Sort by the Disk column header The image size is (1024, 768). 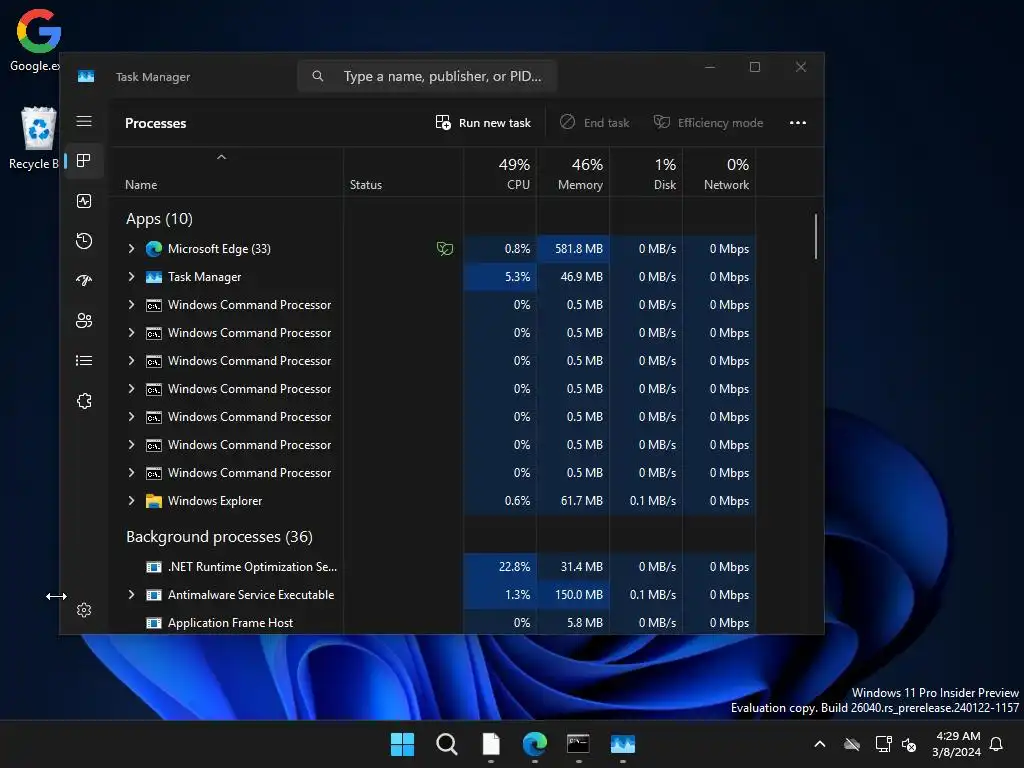[x=647, y=172]
